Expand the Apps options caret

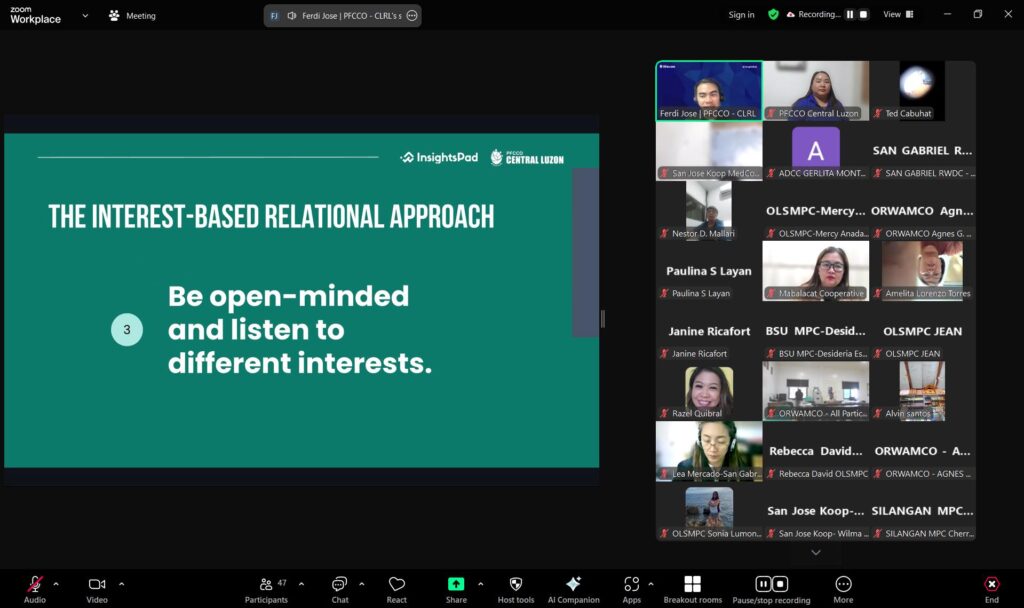(650, 584)
